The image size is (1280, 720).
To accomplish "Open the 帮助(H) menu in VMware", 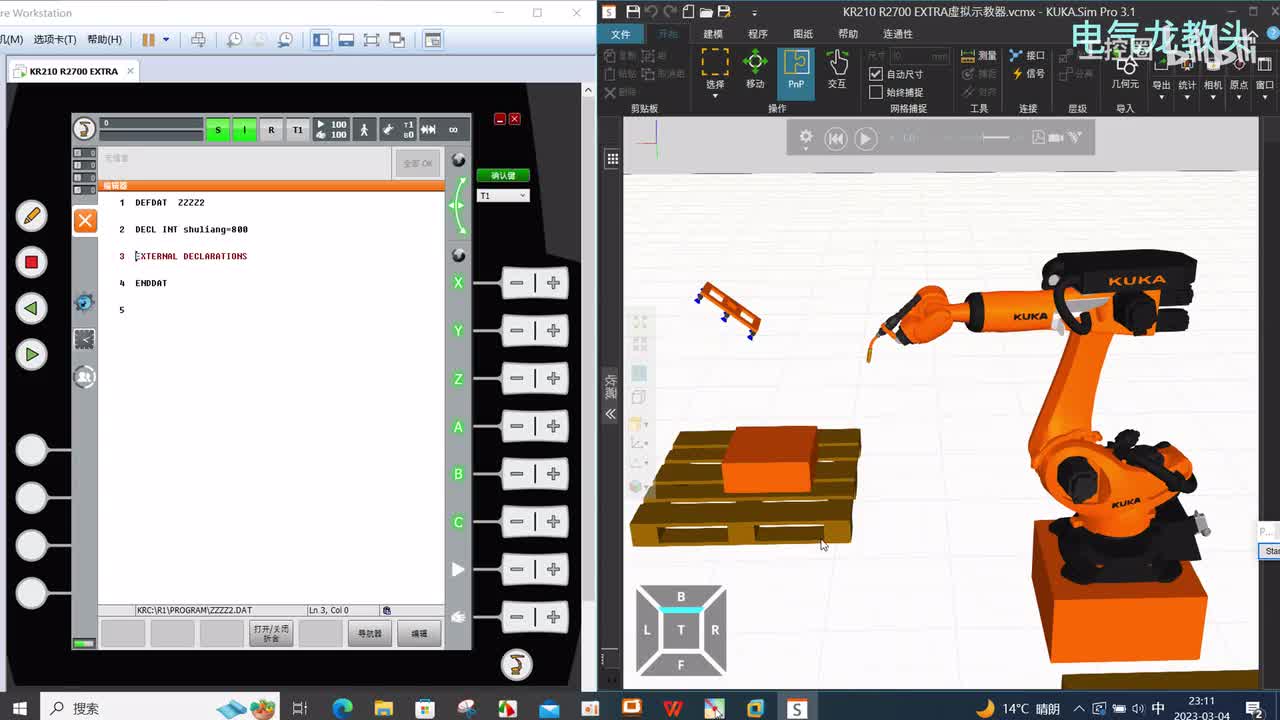I will (104, 40).
